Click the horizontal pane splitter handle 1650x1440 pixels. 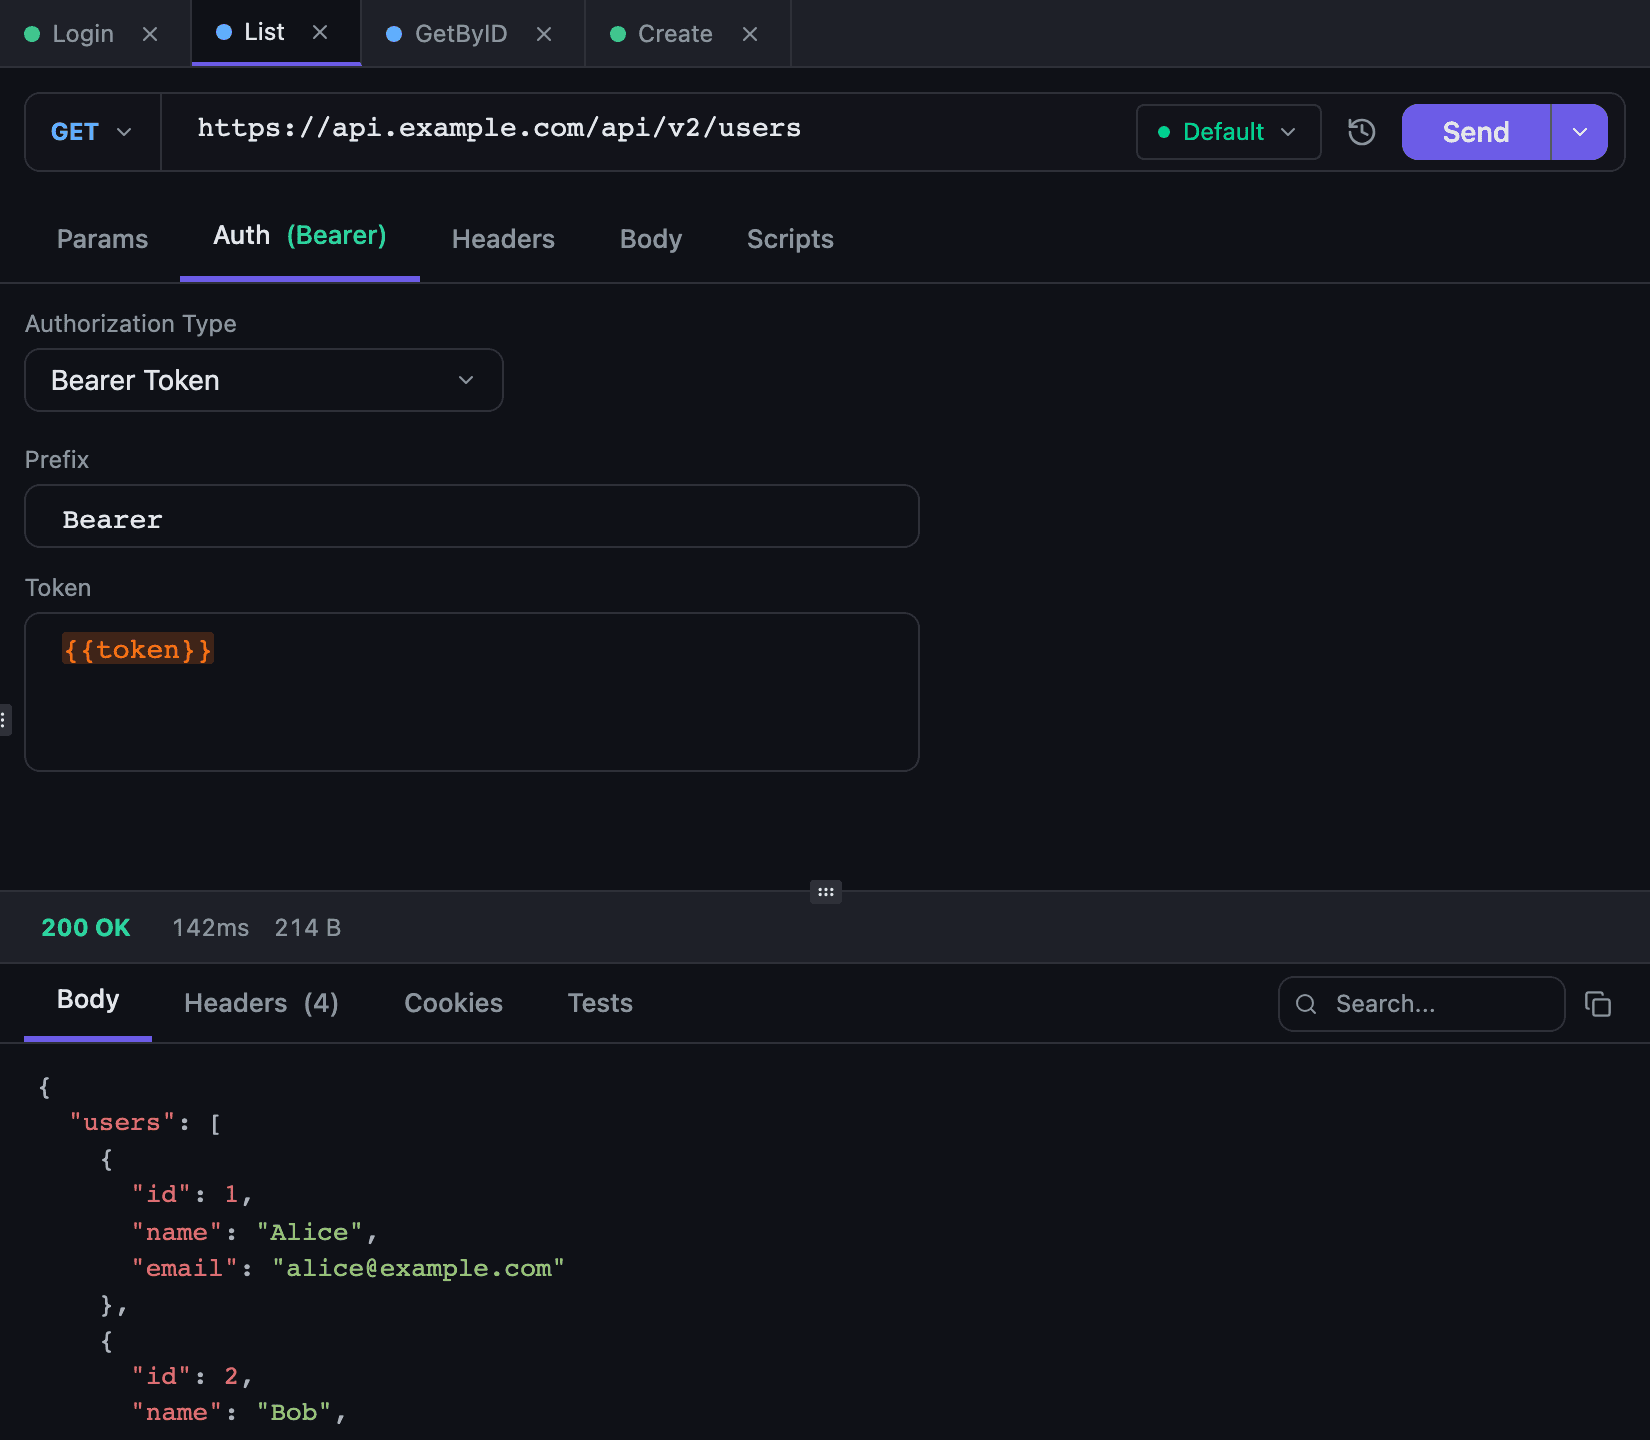tap(826, 892)
